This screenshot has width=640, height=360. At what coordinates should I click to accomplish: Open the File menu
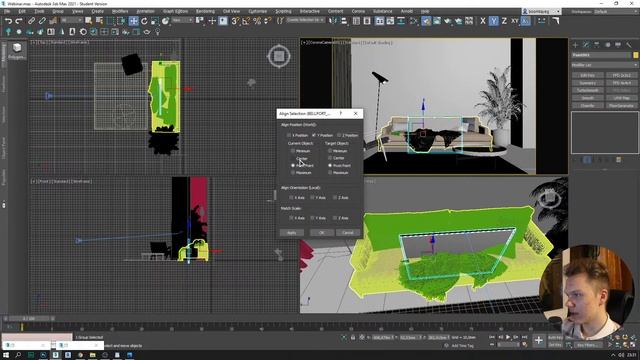coord(7,11)
